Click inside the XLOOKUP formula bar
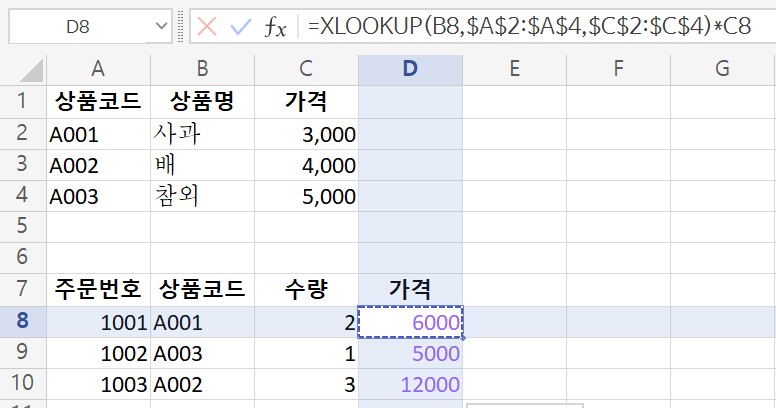 click(x=530, y=26)
